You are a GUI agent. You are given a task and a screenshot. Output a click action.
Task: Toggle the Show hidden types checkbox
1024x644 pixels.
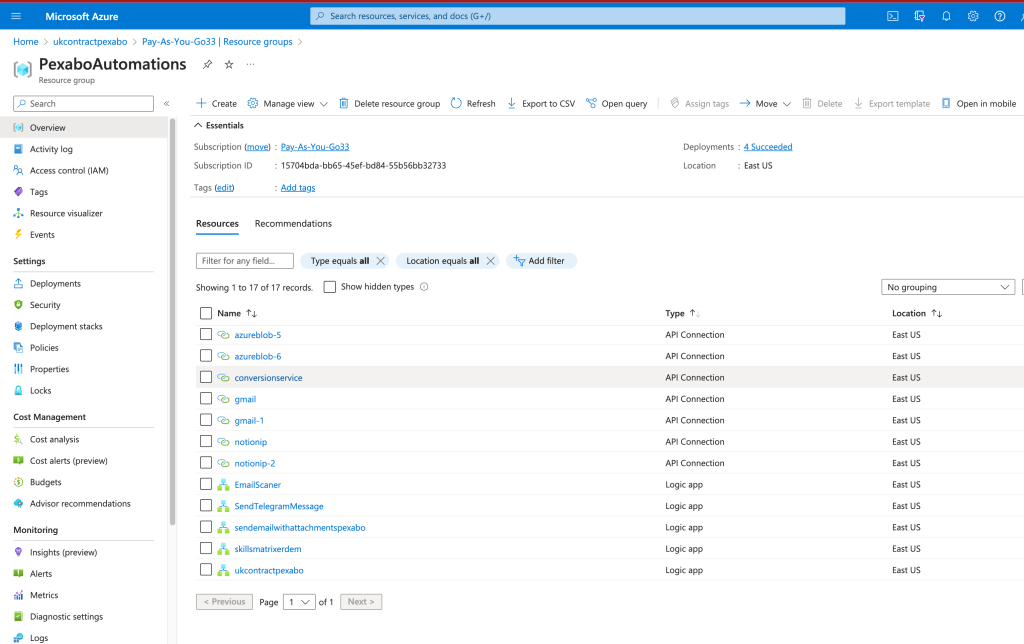click(x=330, y=287)
